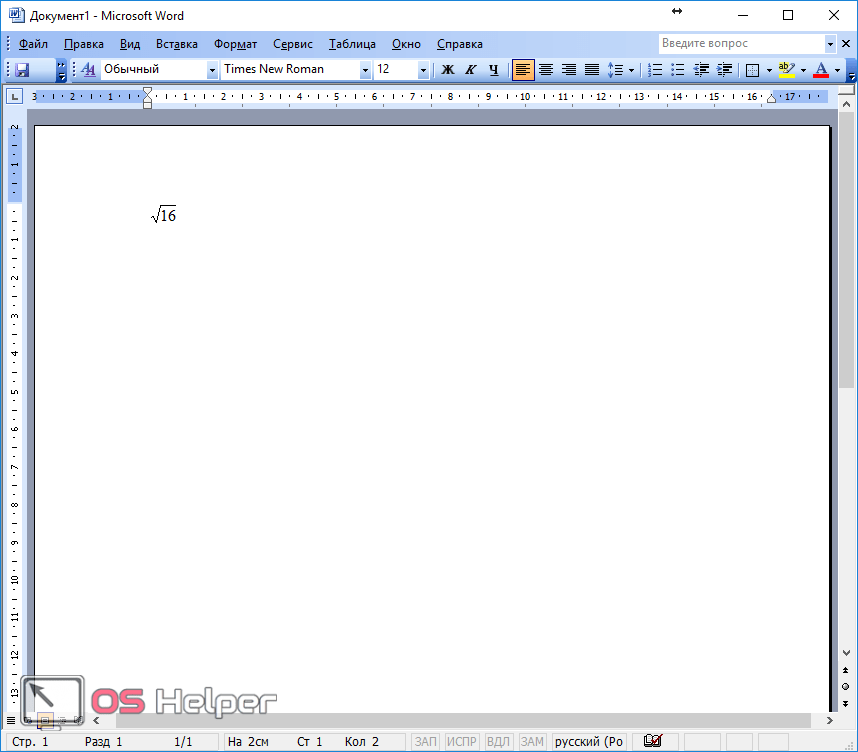Image resolution: width=858 pixels, height=752 pixels.
Task: Click the Save icon in the toolbar
Action: pyautogui.click(x=22, y=70)
